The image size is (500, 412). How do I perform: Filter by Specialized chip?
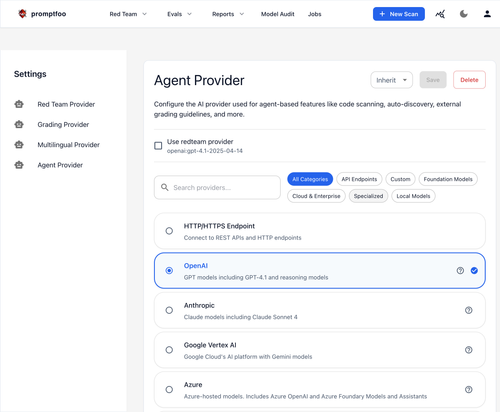tap(368, 196)
